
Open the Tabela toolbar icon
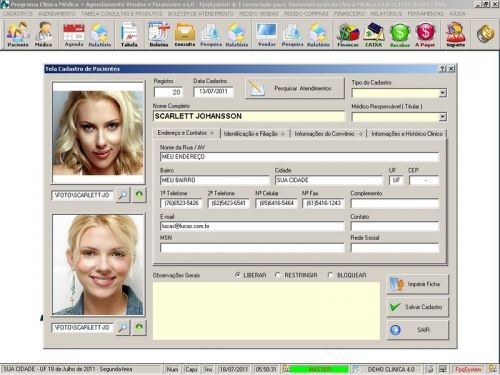pos(129,34)
